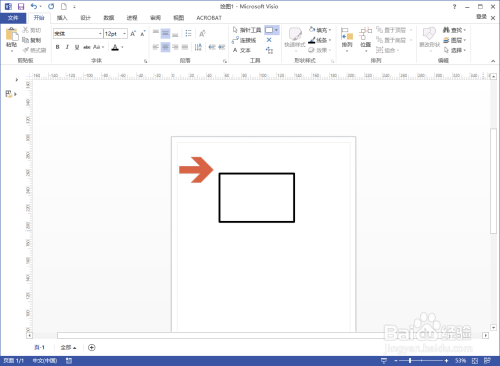500x366 pixels.
Task: Undo the last action
Action: coord(34,6)
